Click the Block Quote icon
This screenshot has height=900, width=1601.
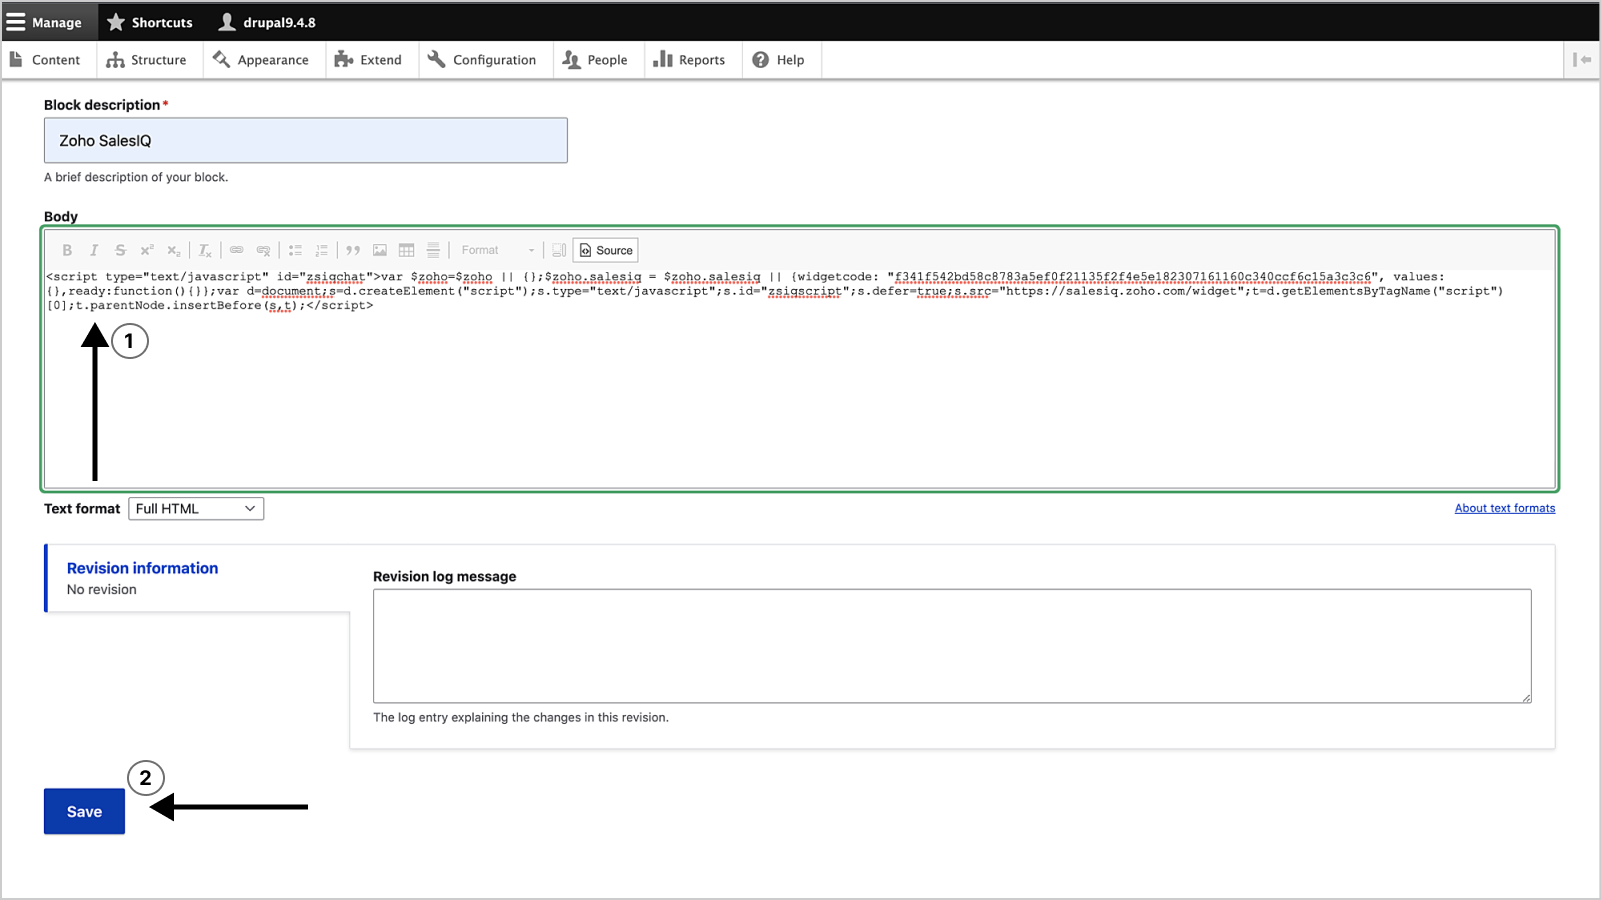point(353,250)
